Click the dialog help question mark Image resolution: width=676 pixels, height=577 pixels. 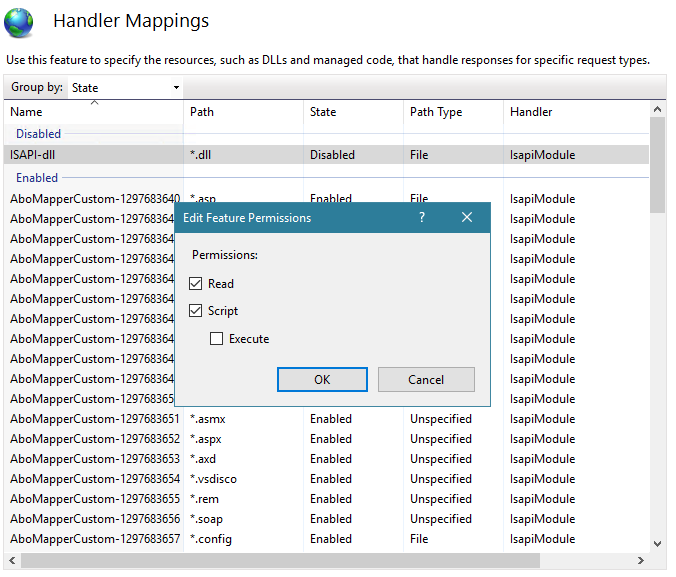point(421,217)
